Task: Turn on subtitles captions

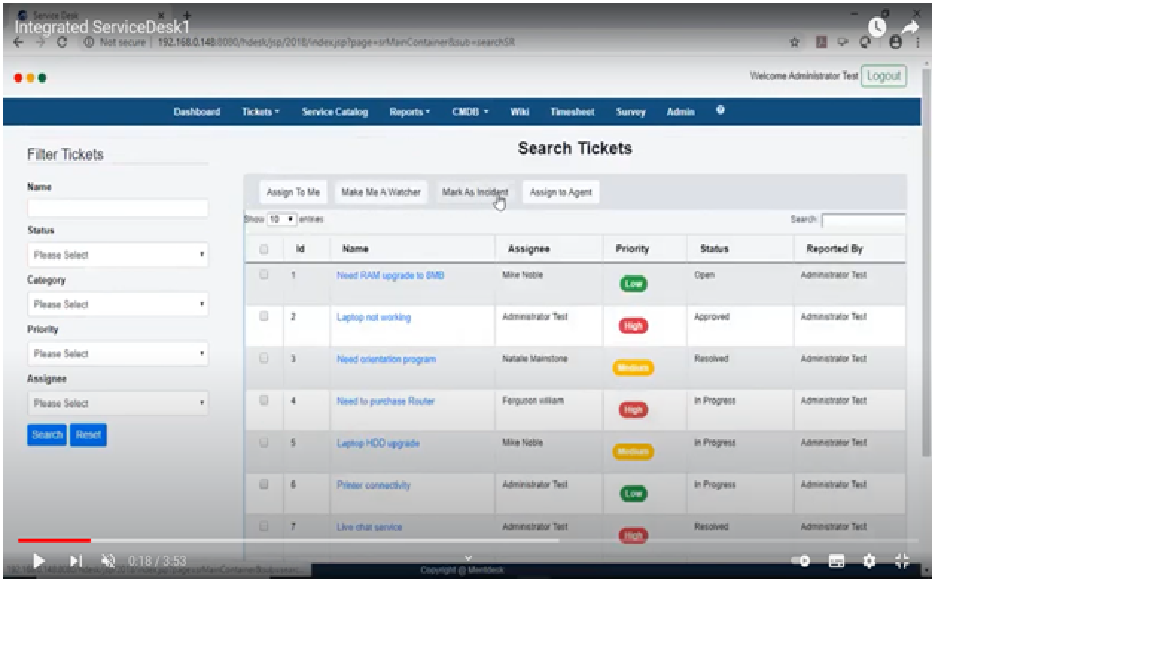Action: point(836,561)
